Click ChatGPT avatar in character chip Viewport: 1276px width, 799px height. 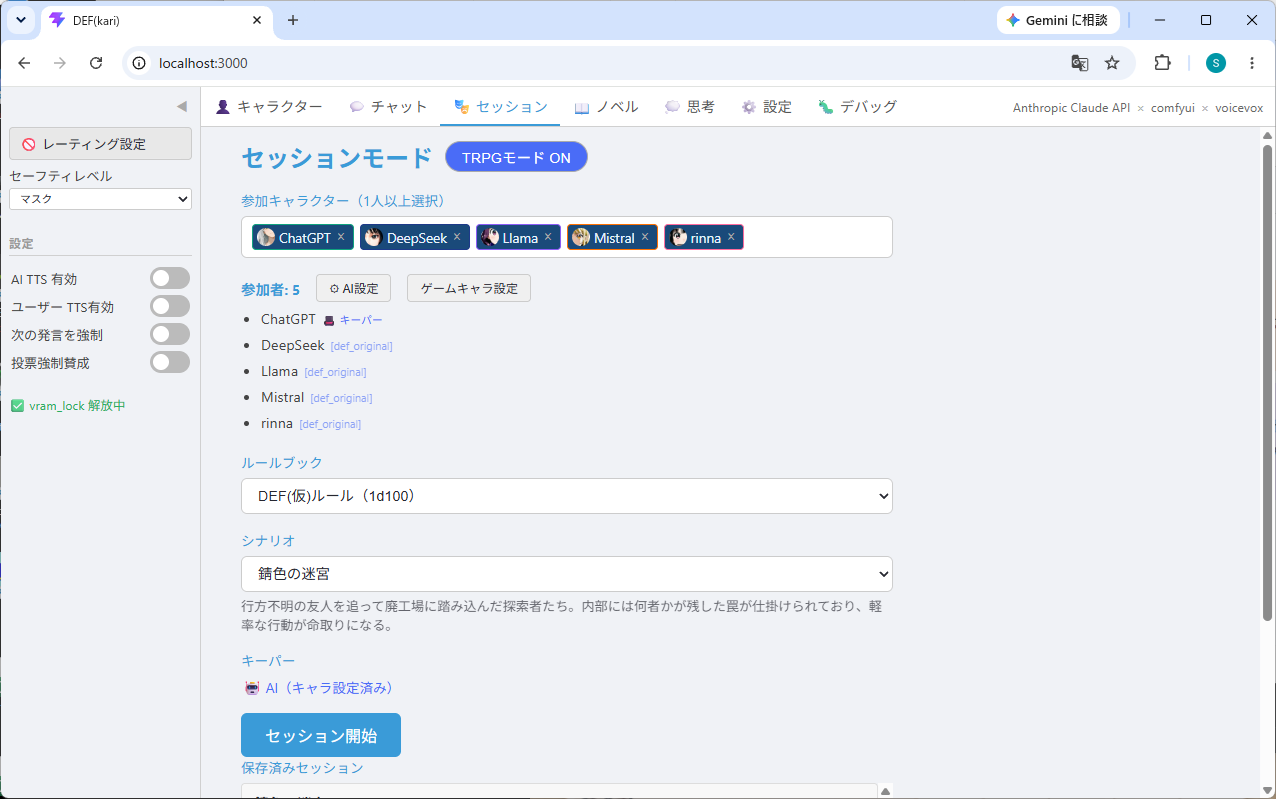click(266, 237)
